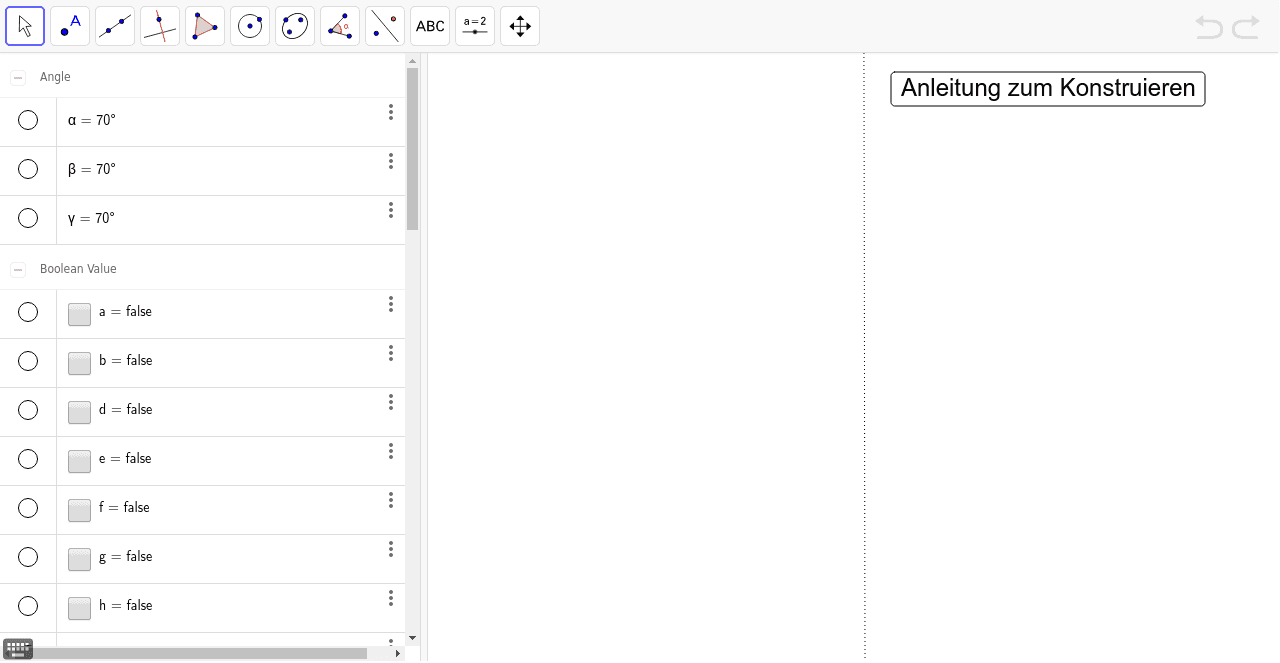The width and height of the screenshot is (1280, 663).
Task: Click the vertical scrollbar thumb in algebra view
Action: pyautogui.click(x=412, y=148)
